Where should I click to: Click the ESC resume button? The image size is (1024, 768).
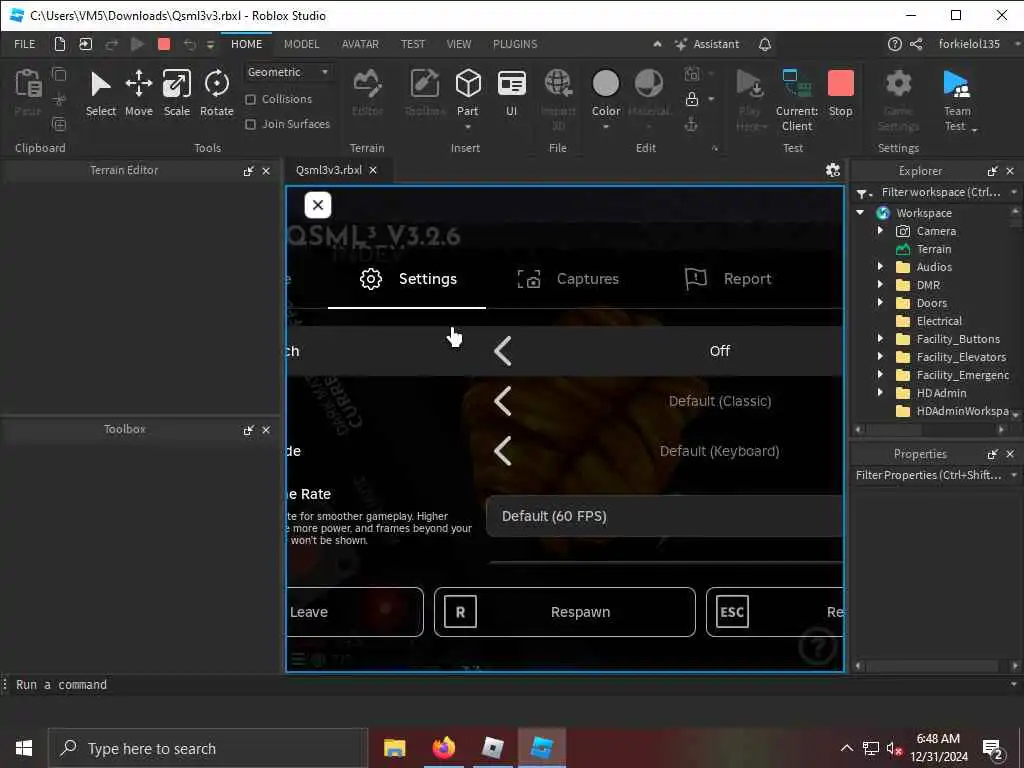775,612
